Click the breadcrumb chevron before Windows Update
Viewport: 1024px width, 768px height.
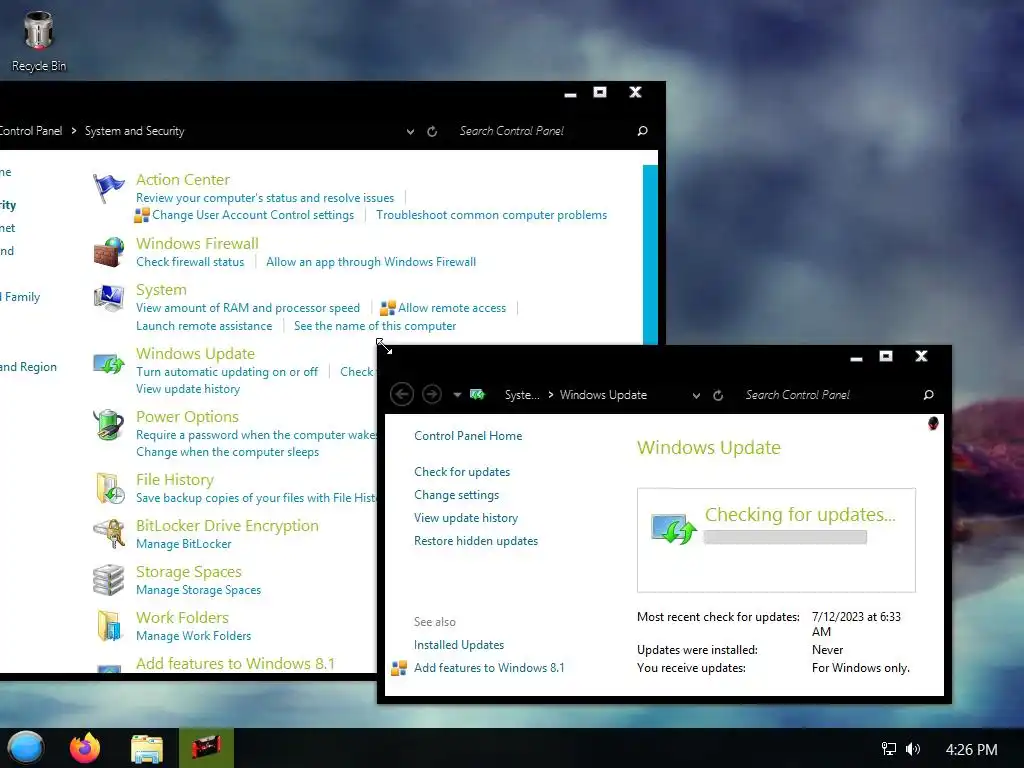click(x=551, y=394)
